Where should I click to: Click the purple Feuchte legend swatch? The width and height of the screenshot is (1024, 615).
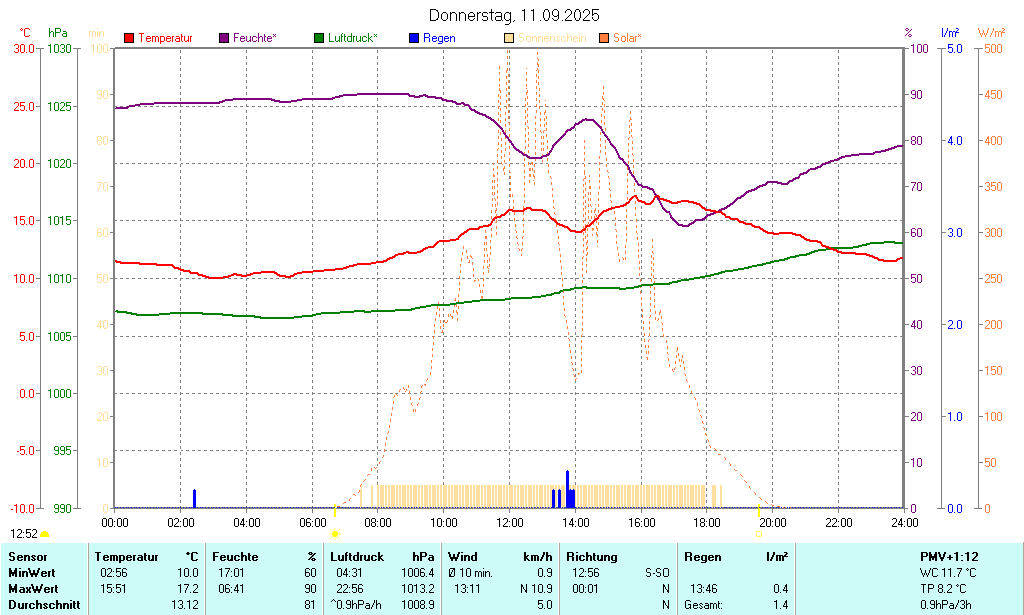click(224, 38)
